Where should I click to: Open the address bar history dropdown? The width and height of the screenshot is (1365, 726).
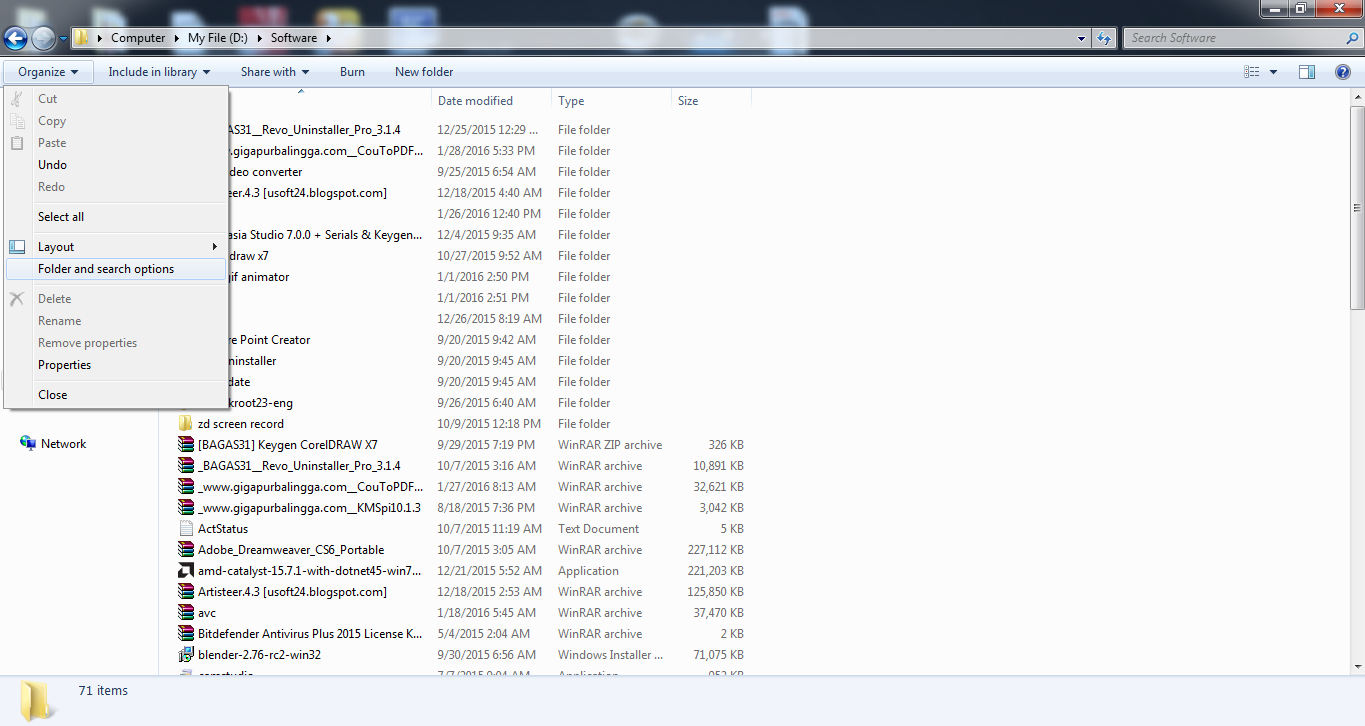(1080, 37)
